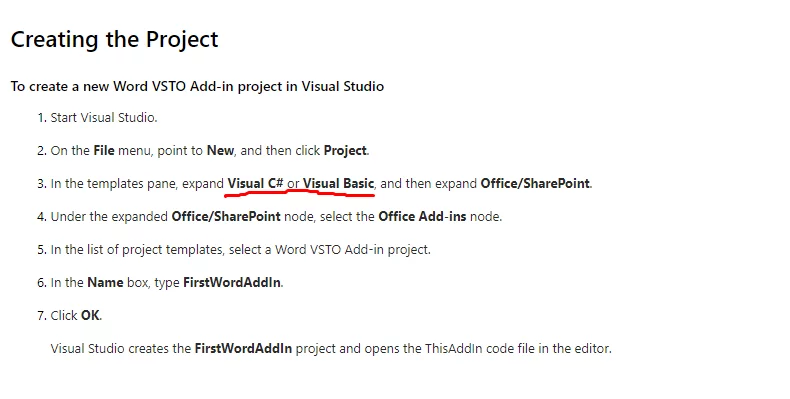Click the words 'templates pane' in step 3

pyautogui.click(x=132, y=184)
